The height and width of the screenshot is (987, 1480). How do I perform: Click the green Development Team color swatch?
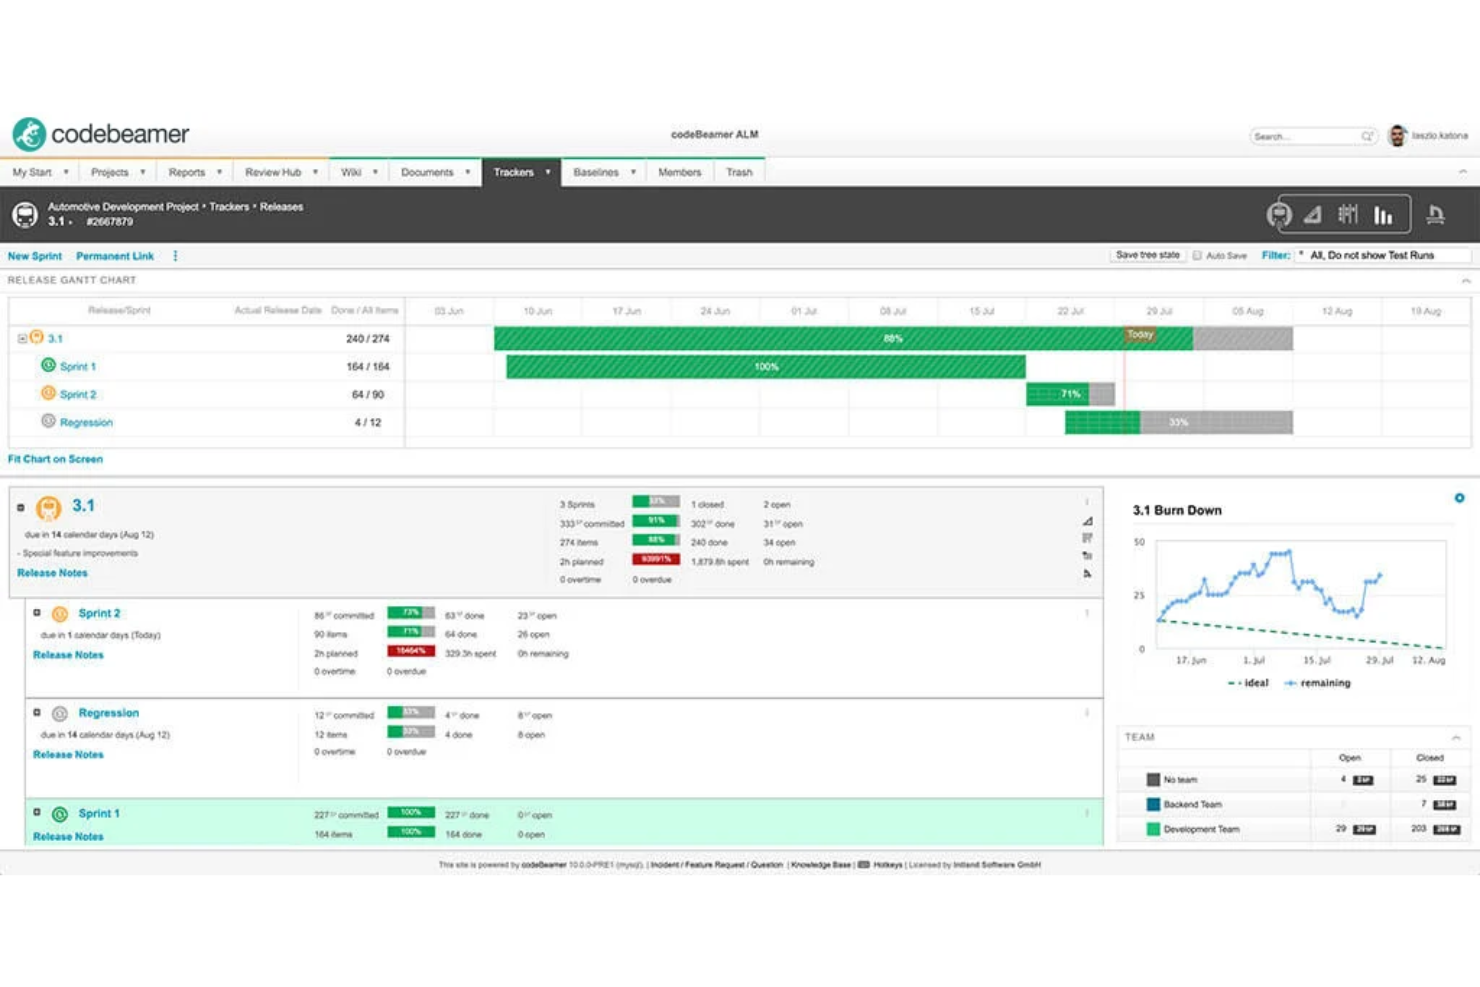(x=1151, y=829)
